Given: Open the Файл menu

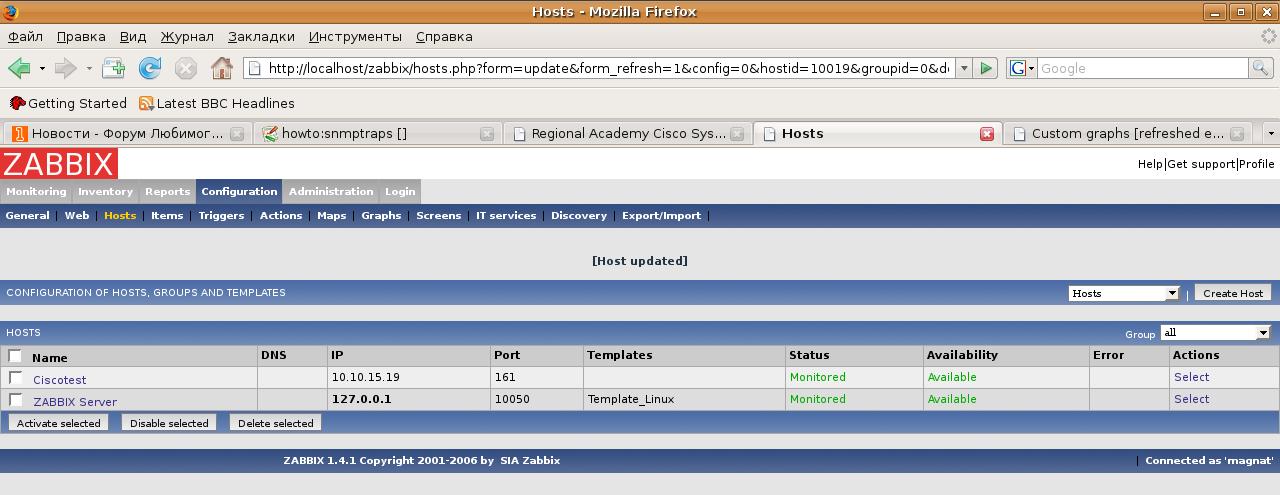Looking at the screenshot, I should 25,36.
